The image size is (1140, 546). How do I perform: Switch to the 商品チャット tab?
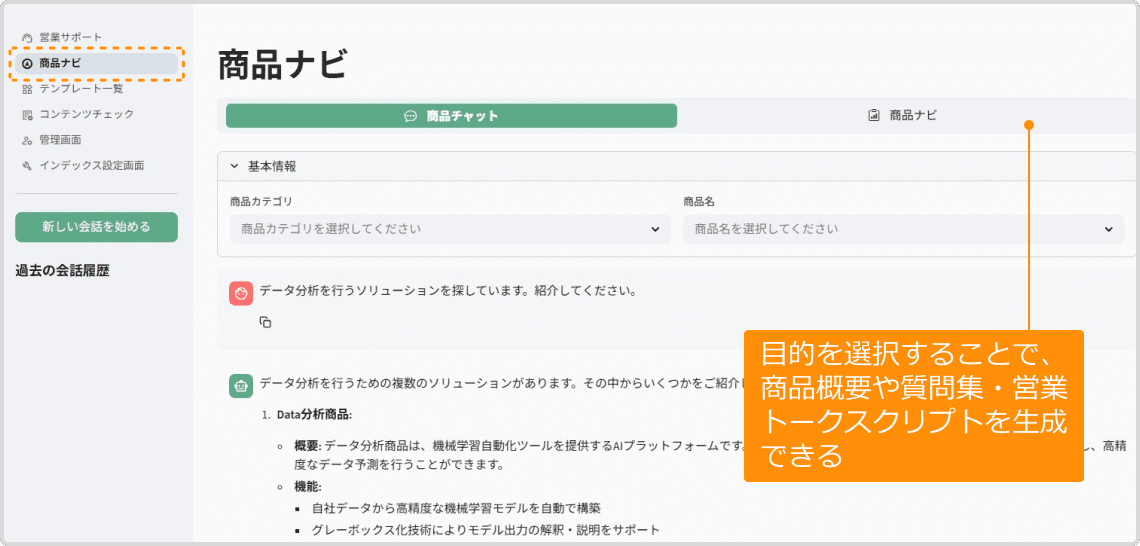click(451, 116)
